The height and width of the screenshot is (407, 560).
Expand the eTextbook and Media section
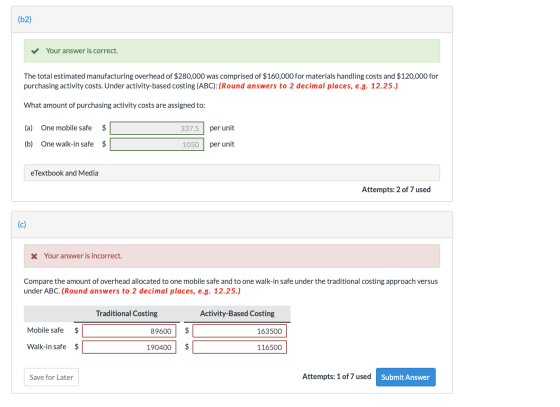pos(232,173)
